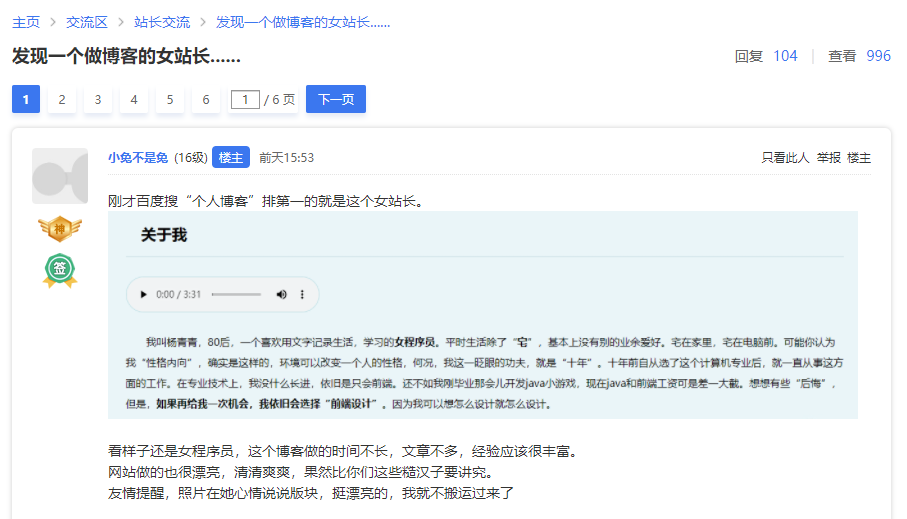Toggle 只看此人 filter for this poster
This screenshot has width=907, height=519.
785,158
